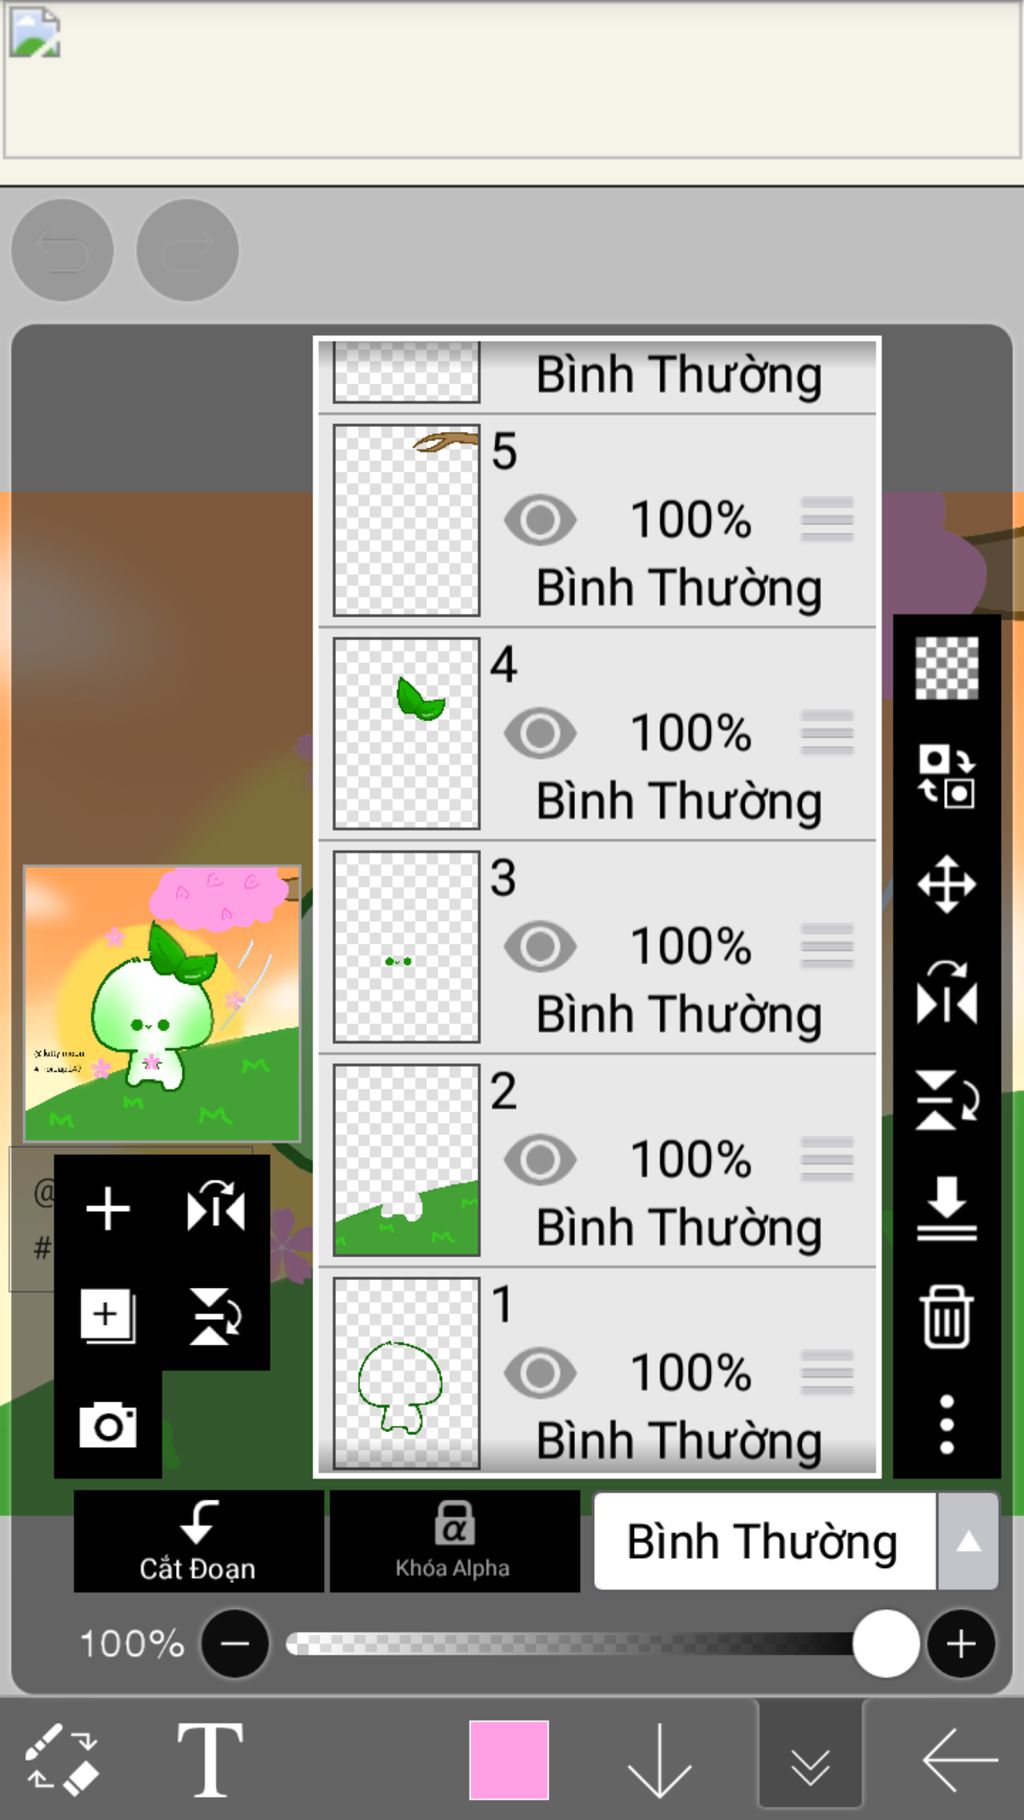The image size is (1024, 1820).
Task: Click the merge layer down icon
Action: (x=946, y=1208)
